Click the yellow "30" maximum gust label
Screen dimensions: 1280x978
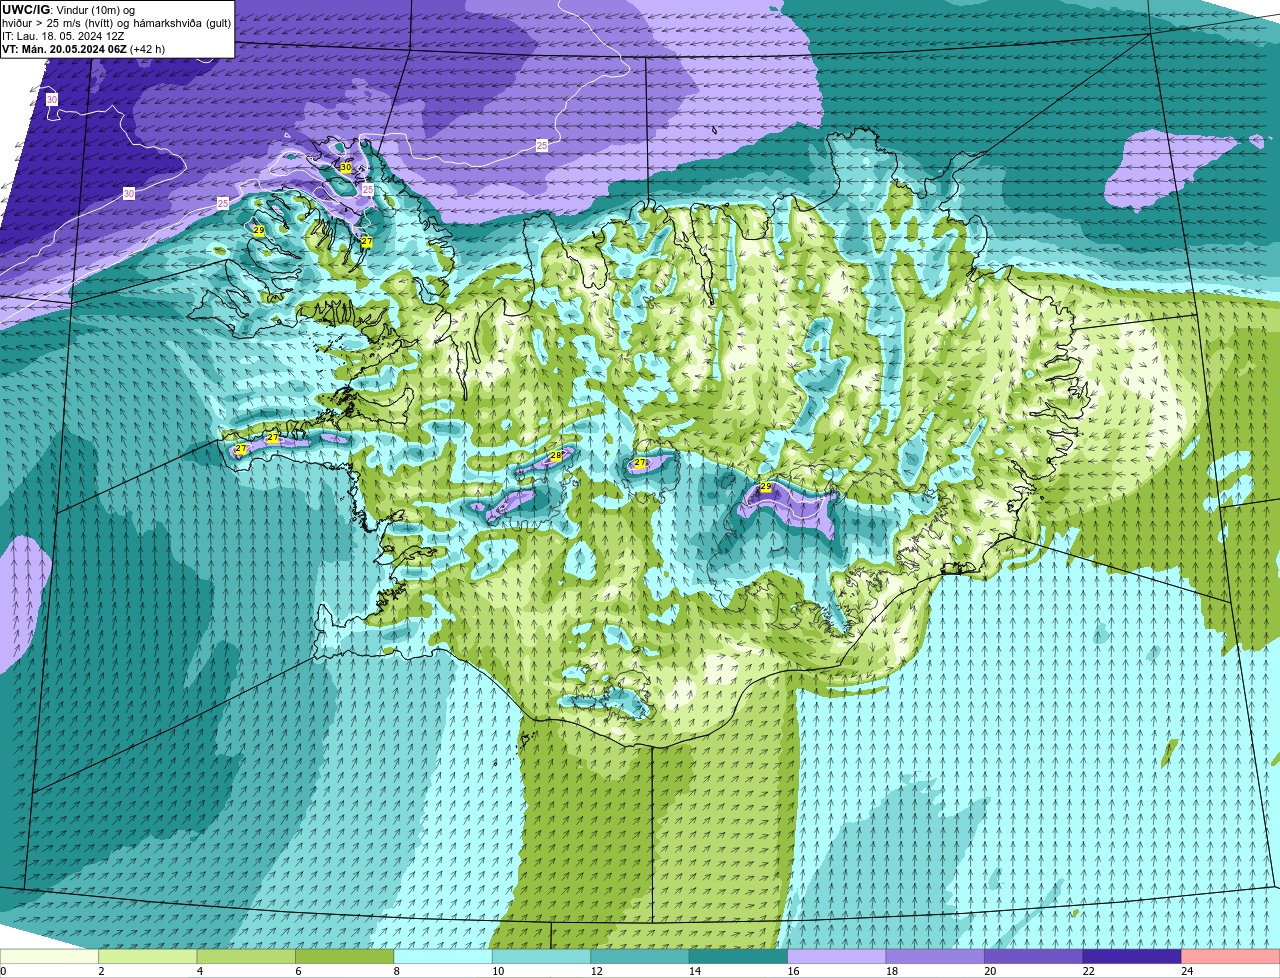click(x=346, y=167)
